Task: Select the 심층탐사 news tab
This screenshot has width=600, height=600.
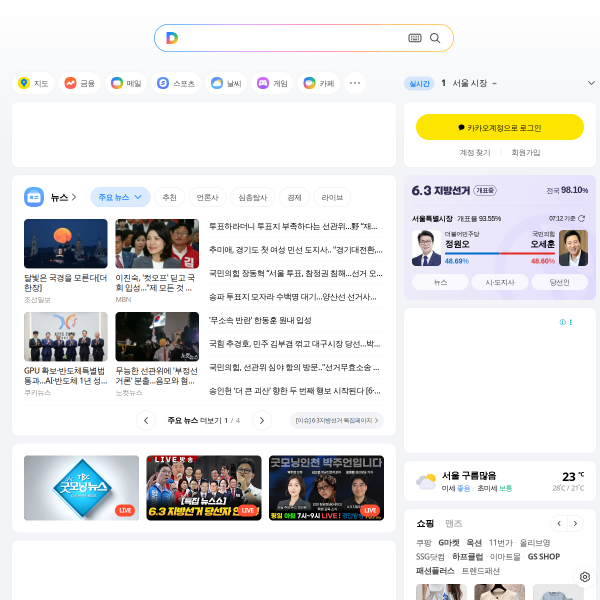Action: tap(253, 197)
